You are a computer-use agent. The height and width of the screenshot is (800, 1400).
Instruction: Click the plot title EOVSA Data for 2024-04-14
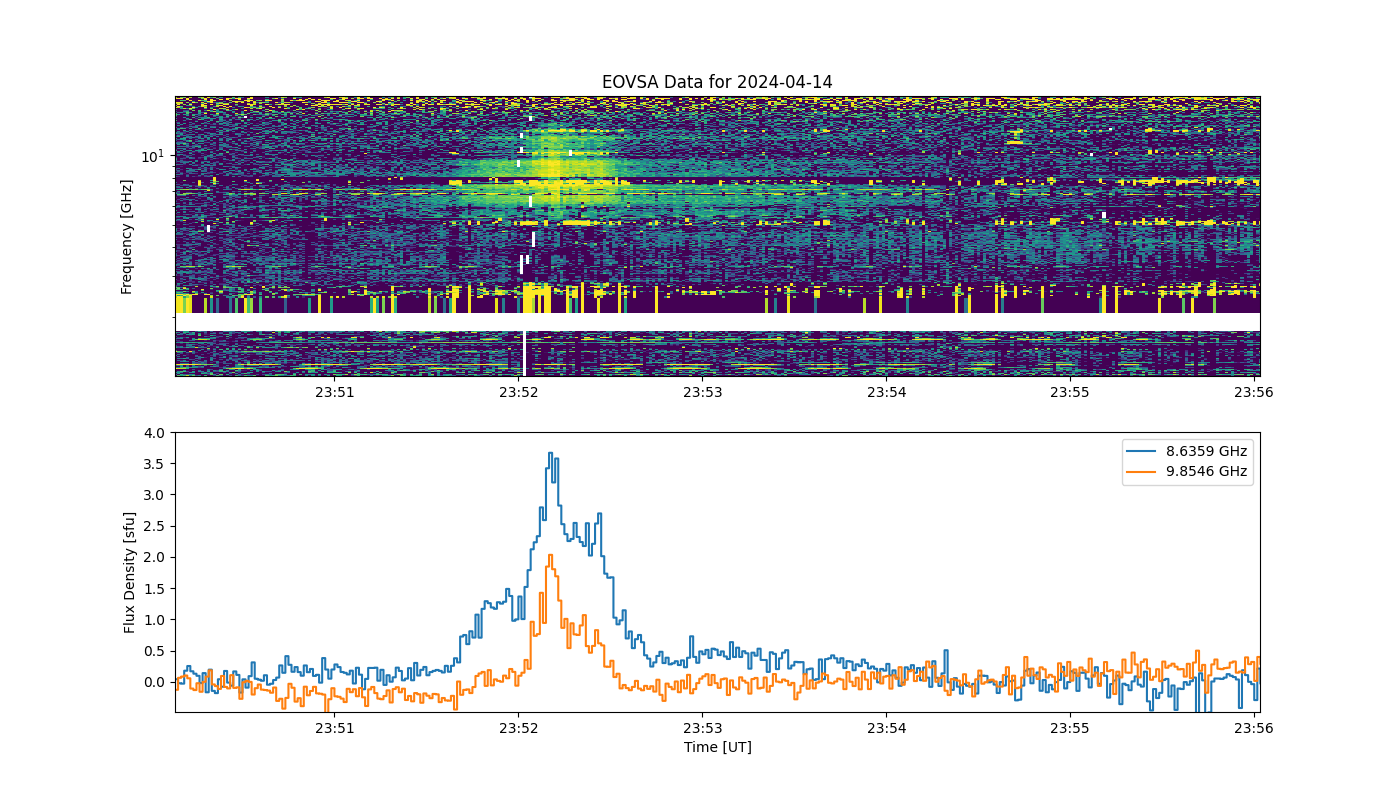pos(717,82)
